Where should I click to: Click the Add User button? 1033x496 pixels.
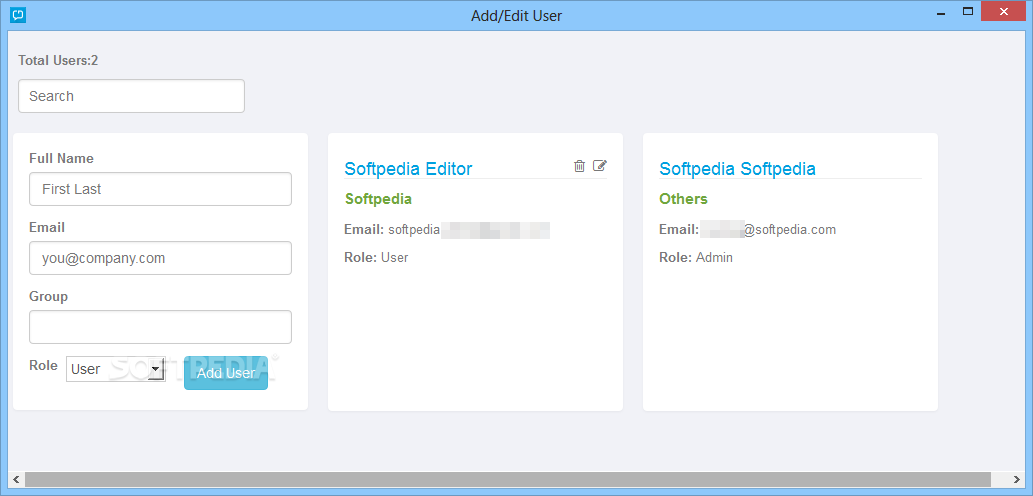(x=226, y=373)
